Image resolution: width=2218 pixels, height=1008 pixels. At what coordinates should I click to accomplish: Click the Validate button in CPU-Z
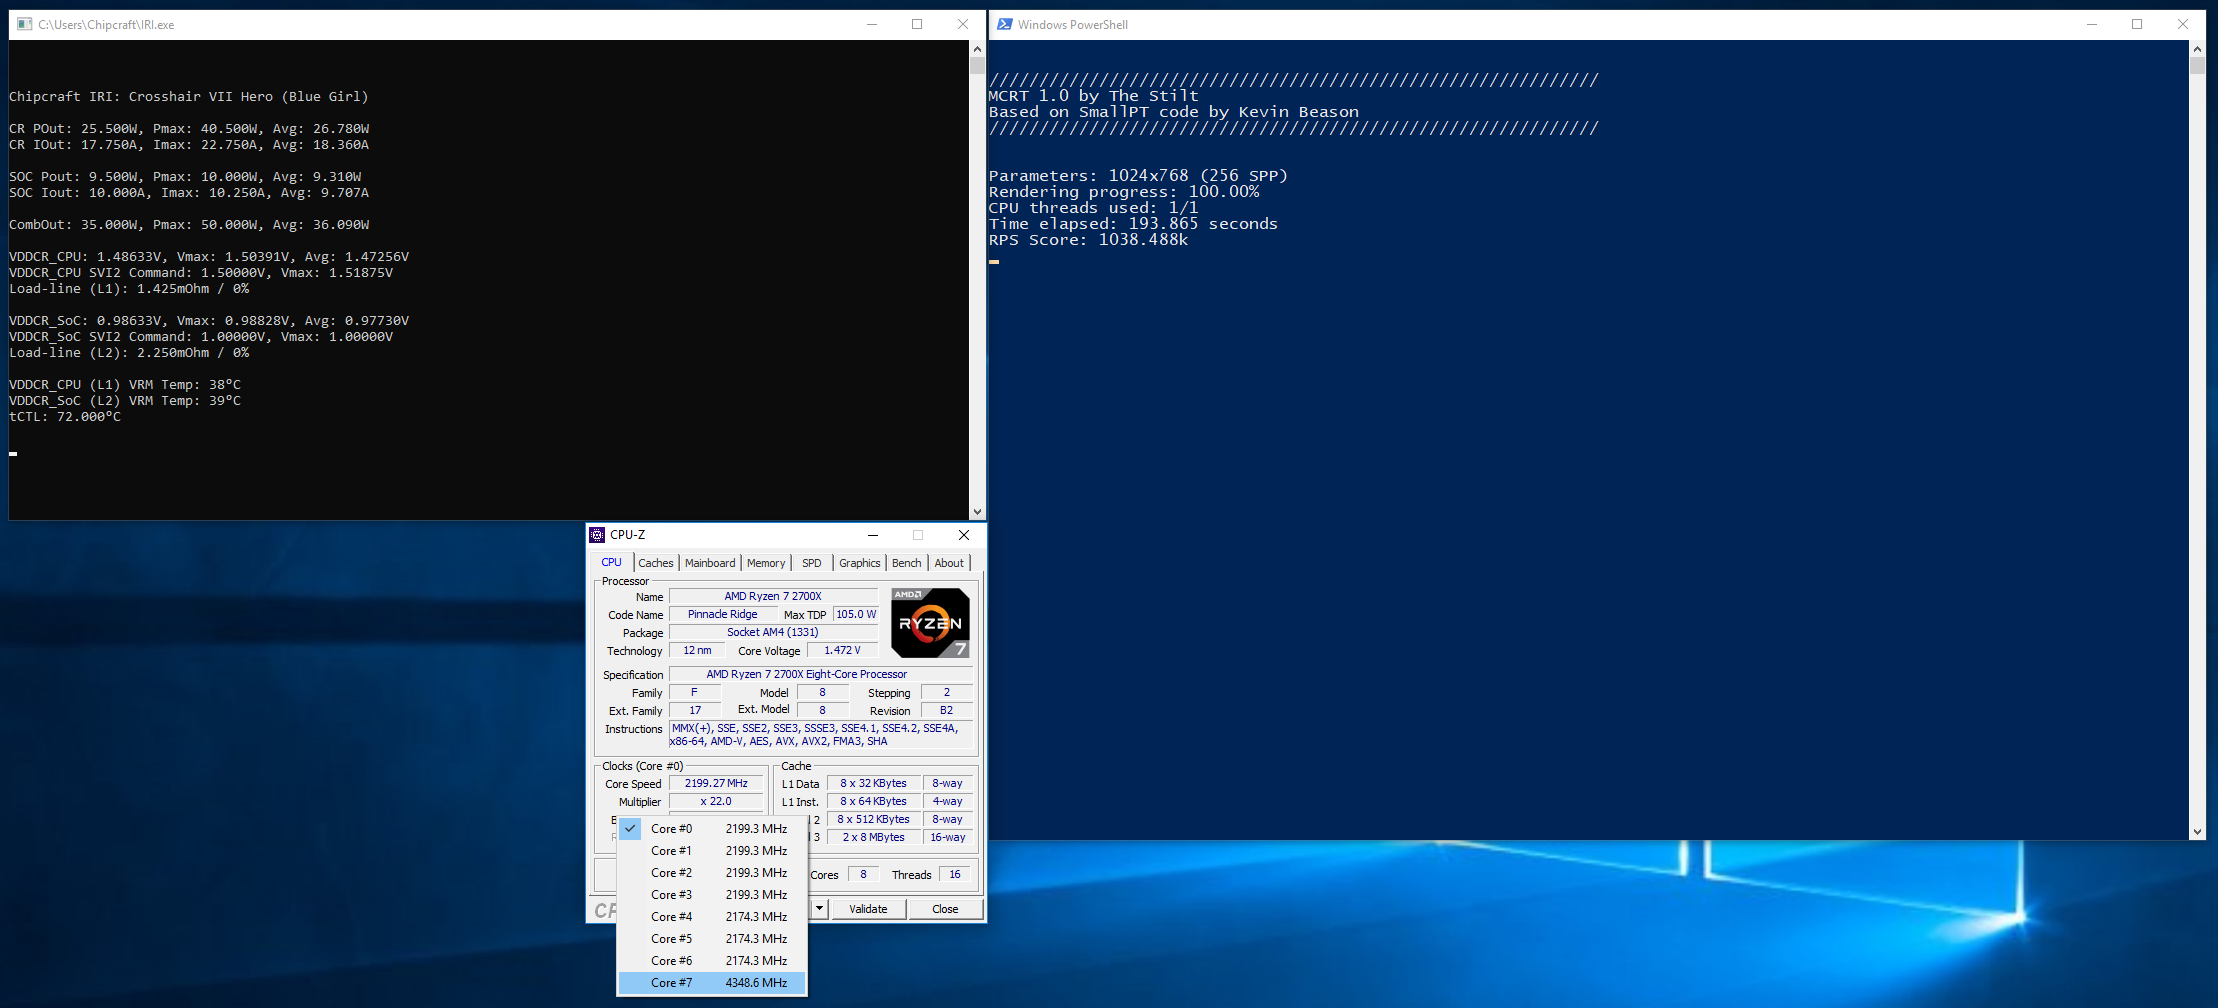868,909
